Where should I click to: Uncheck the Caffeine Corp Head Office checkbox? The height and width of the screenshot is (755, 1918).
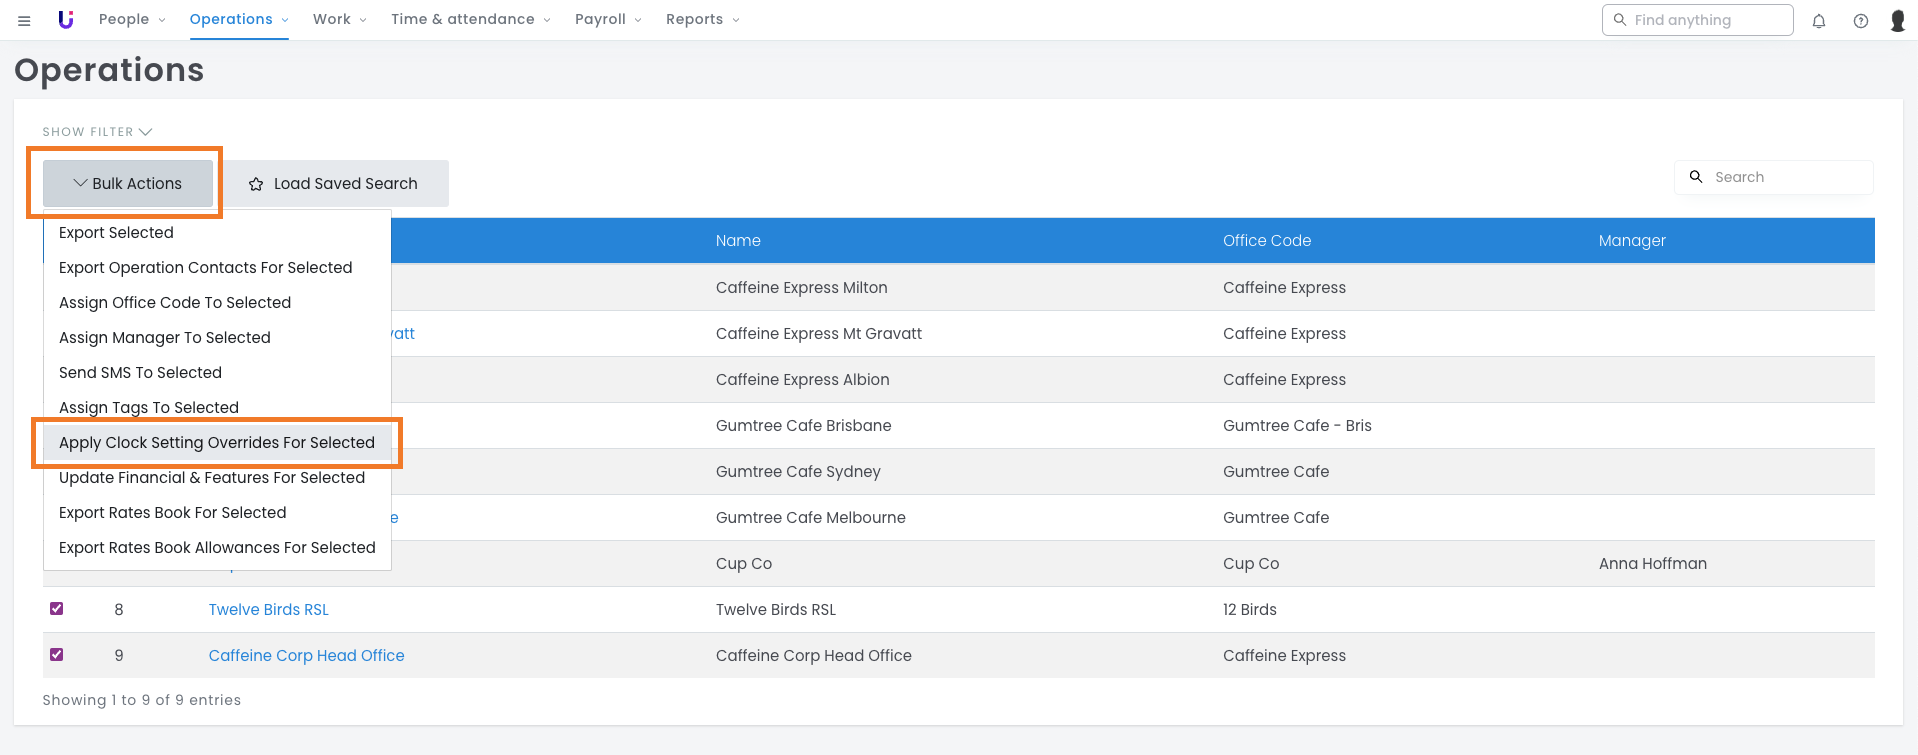click(57, 655)
